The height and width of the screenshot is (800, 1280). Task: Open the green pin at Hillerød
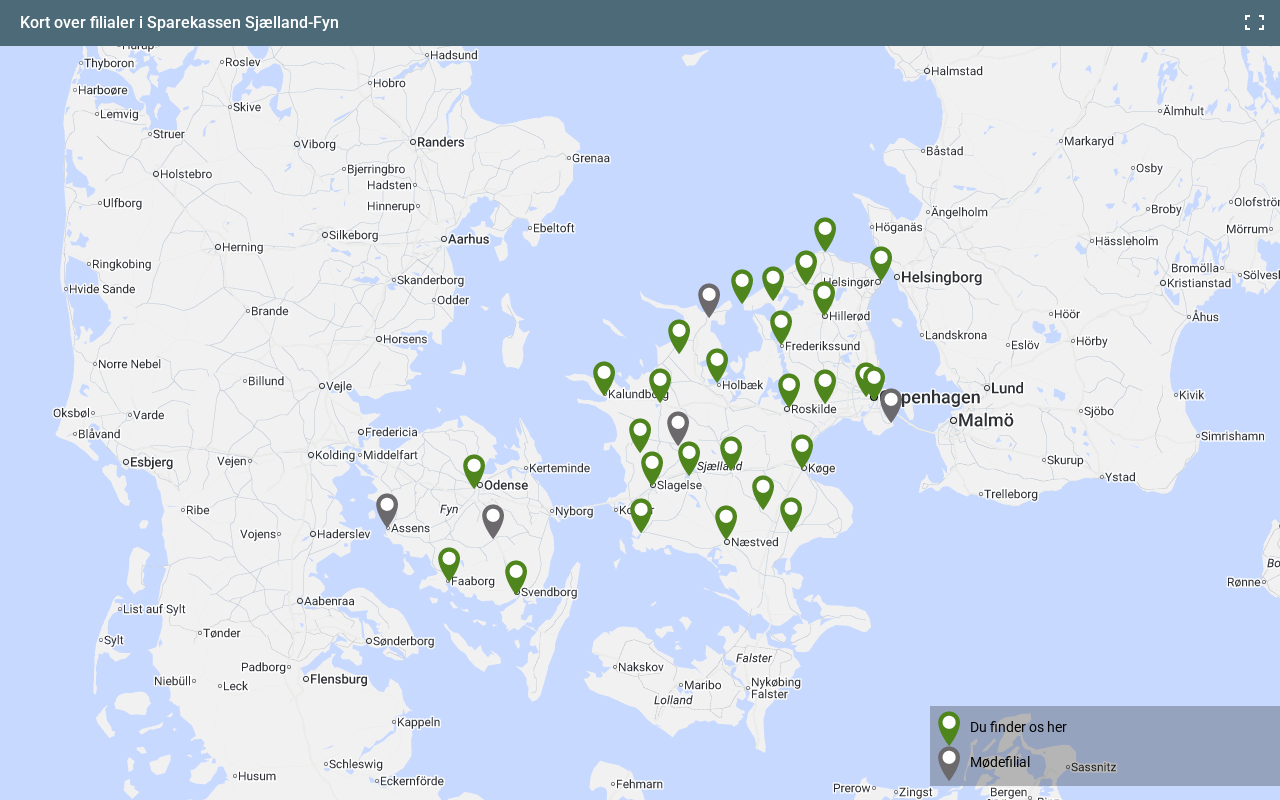tap(824, 296)
